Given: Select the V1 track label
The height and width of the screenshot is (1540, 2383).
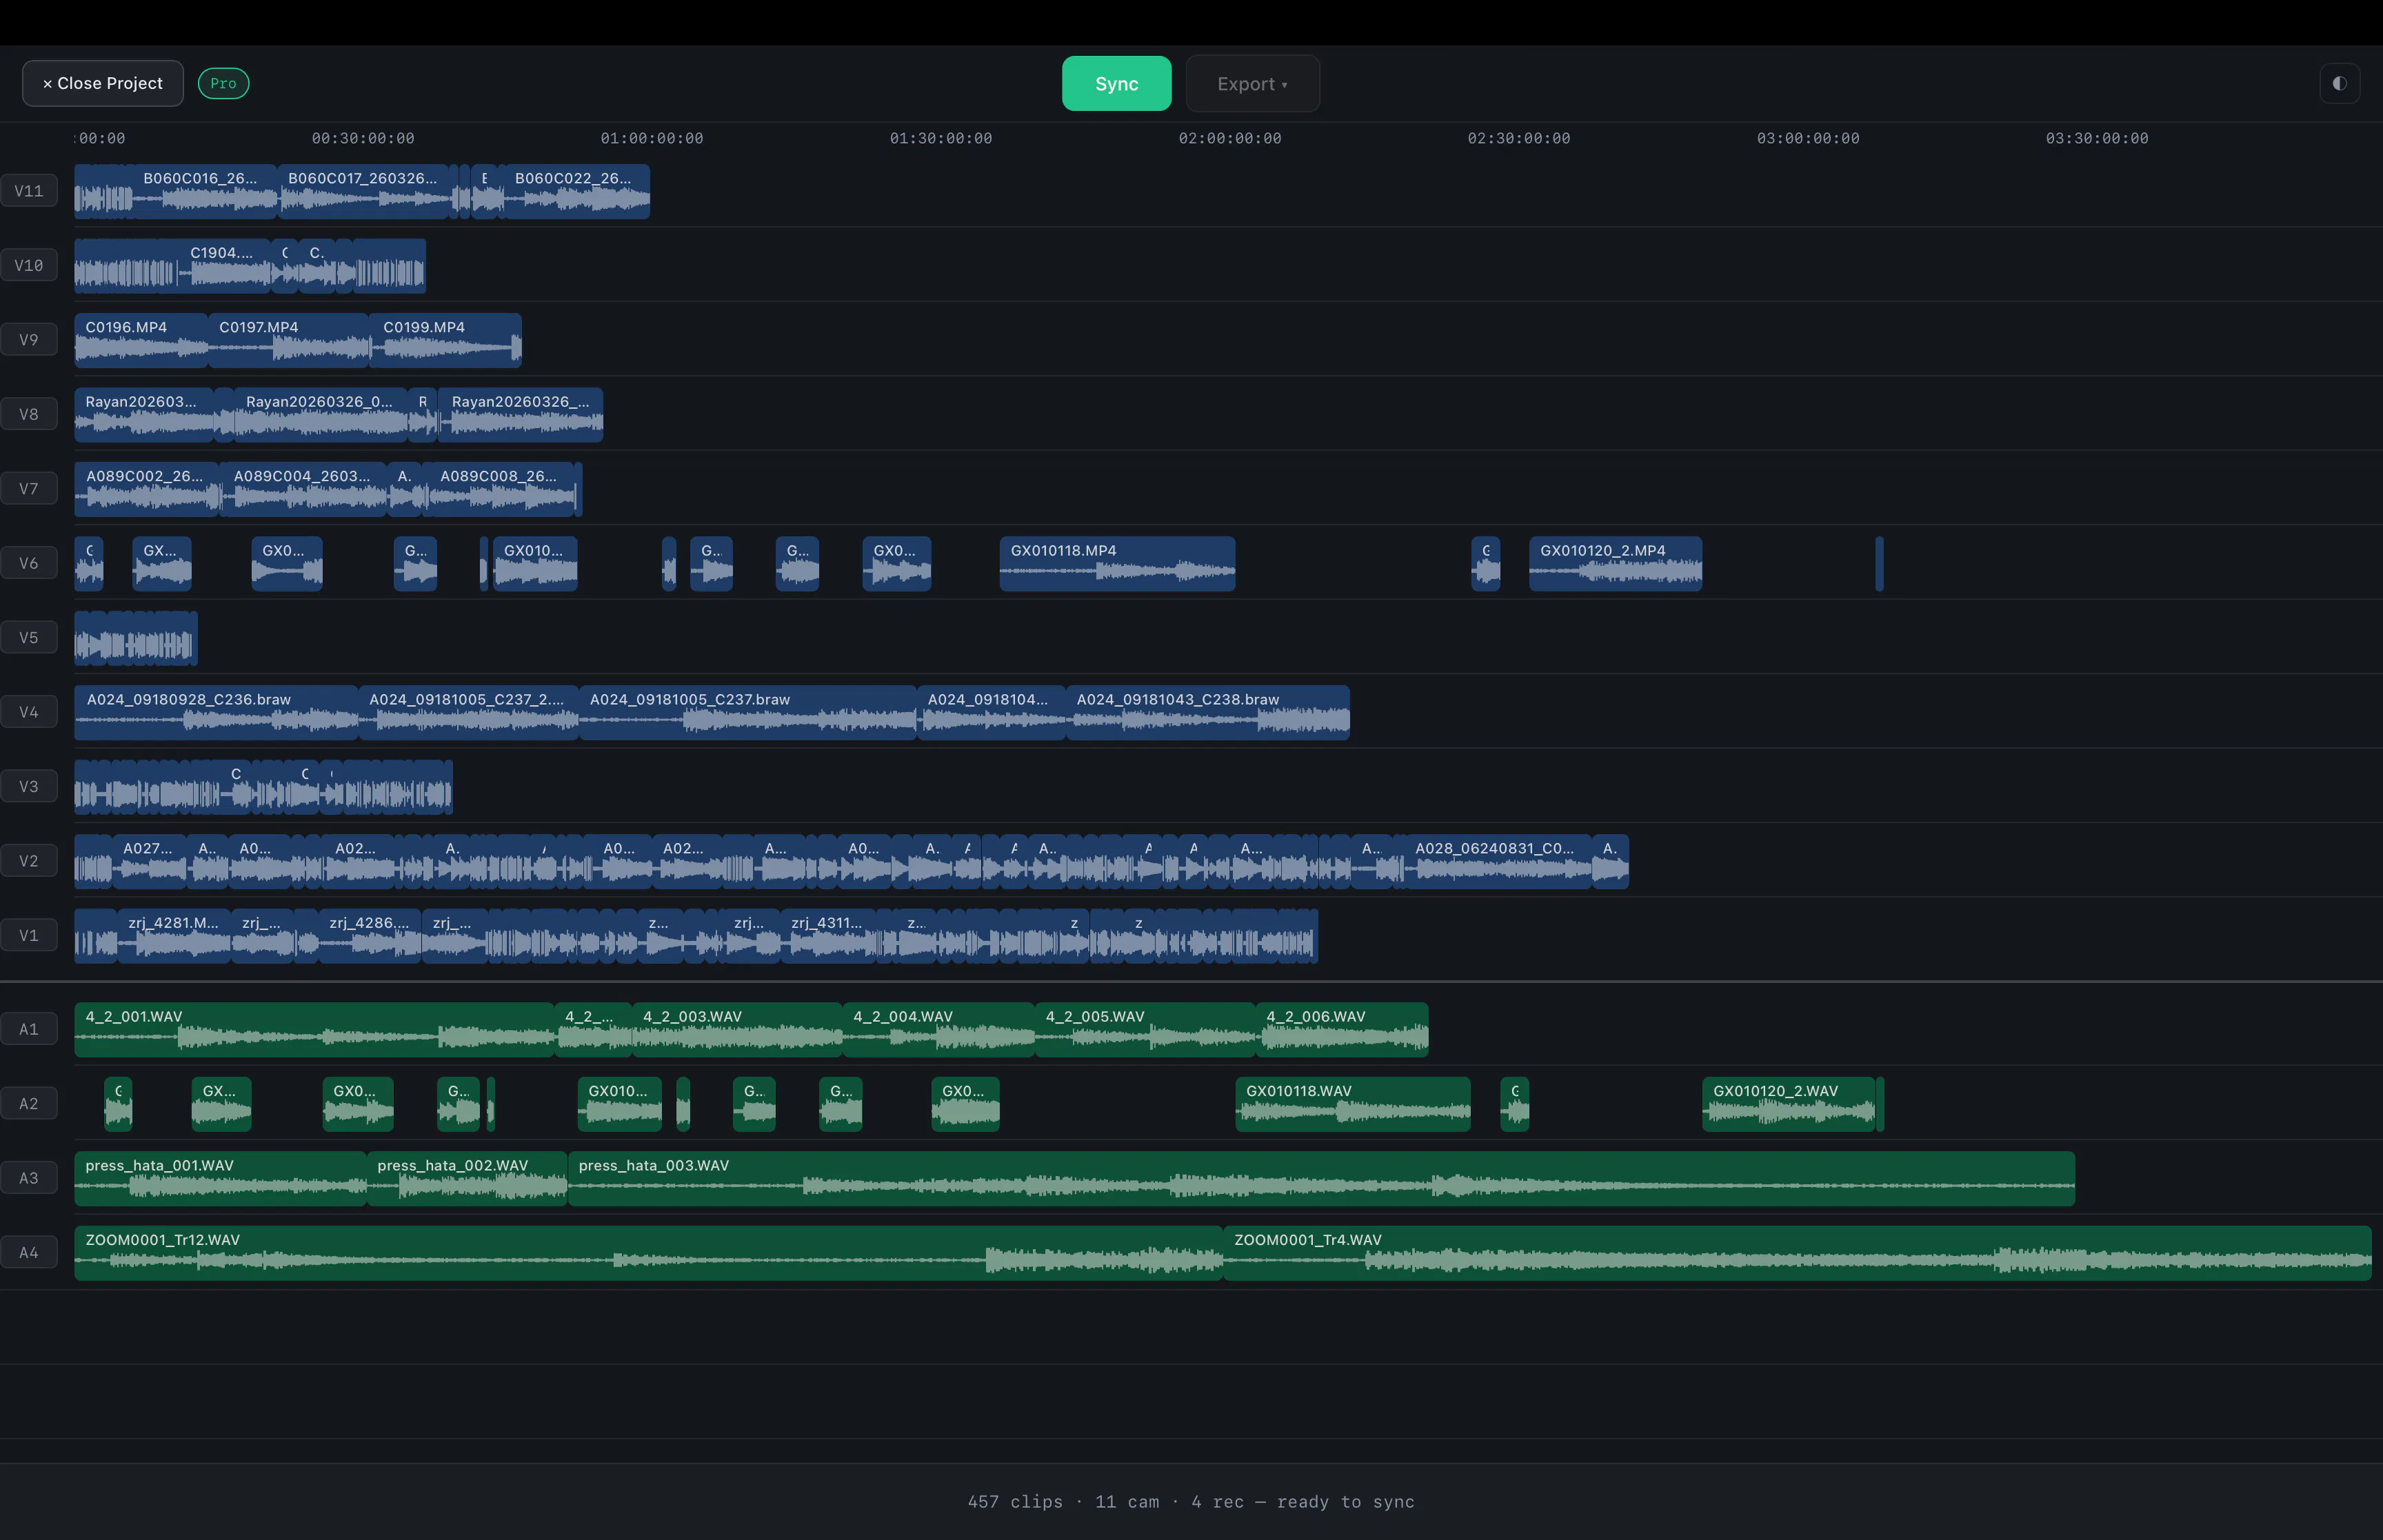Looking at the screenshot, I should (29, 936).
